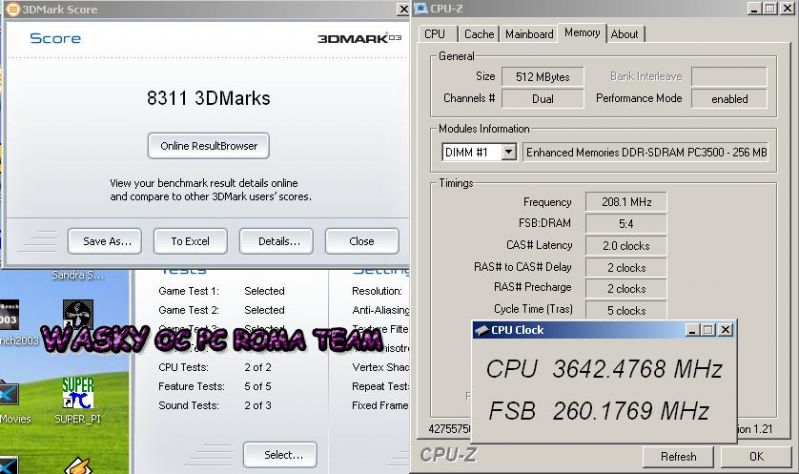This screenshot has width=799, height=474.
Task: Click the Sandra desktop icon
Action: pyautogui.click(x=77, y=275)
